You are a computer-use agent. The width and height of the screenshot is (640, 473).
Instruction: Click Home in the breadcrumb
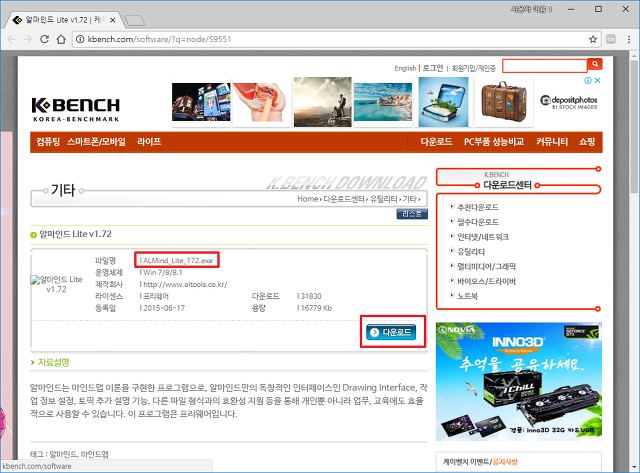point(307,199)
